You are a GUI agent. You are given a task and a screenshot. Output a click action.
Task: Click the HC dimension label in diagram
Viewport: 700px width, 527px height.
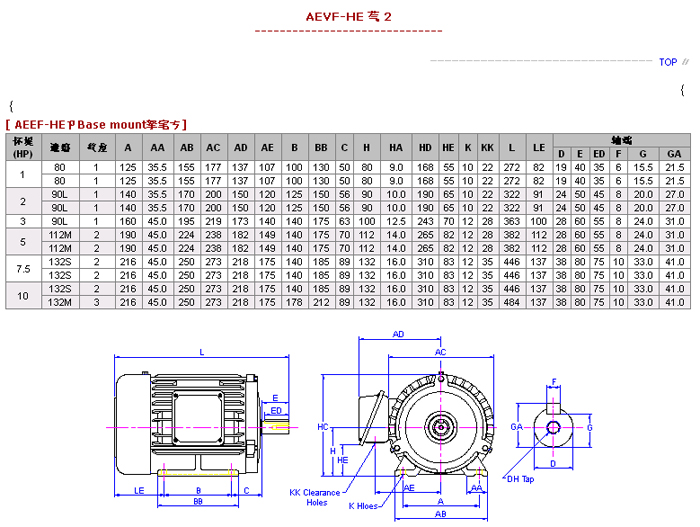pyautogui.click(x=322, y=426)
